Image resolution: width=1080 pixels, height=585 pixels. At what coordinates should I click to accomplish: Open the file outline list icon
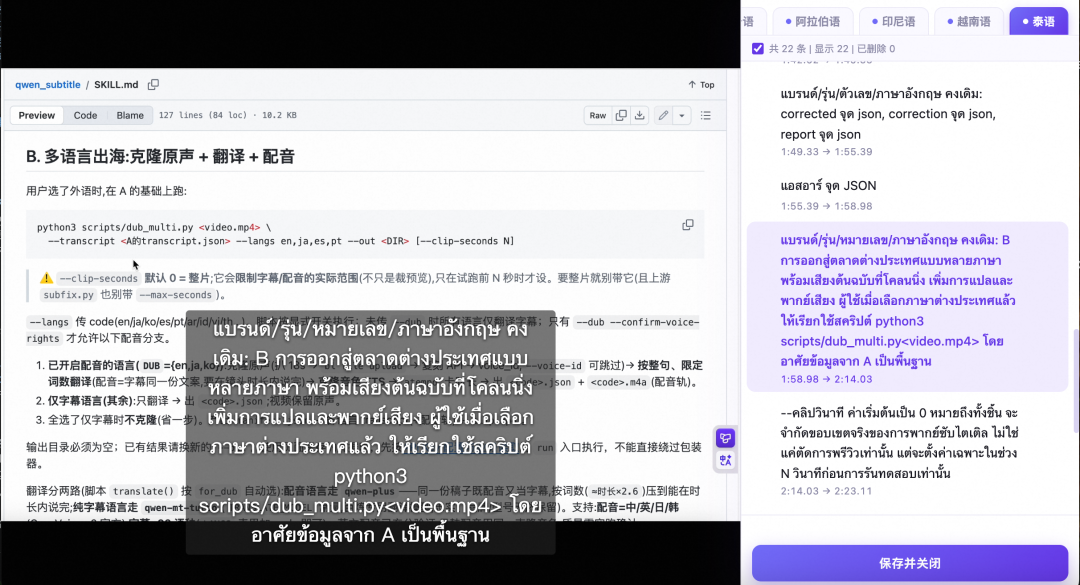tap(706, 115)
